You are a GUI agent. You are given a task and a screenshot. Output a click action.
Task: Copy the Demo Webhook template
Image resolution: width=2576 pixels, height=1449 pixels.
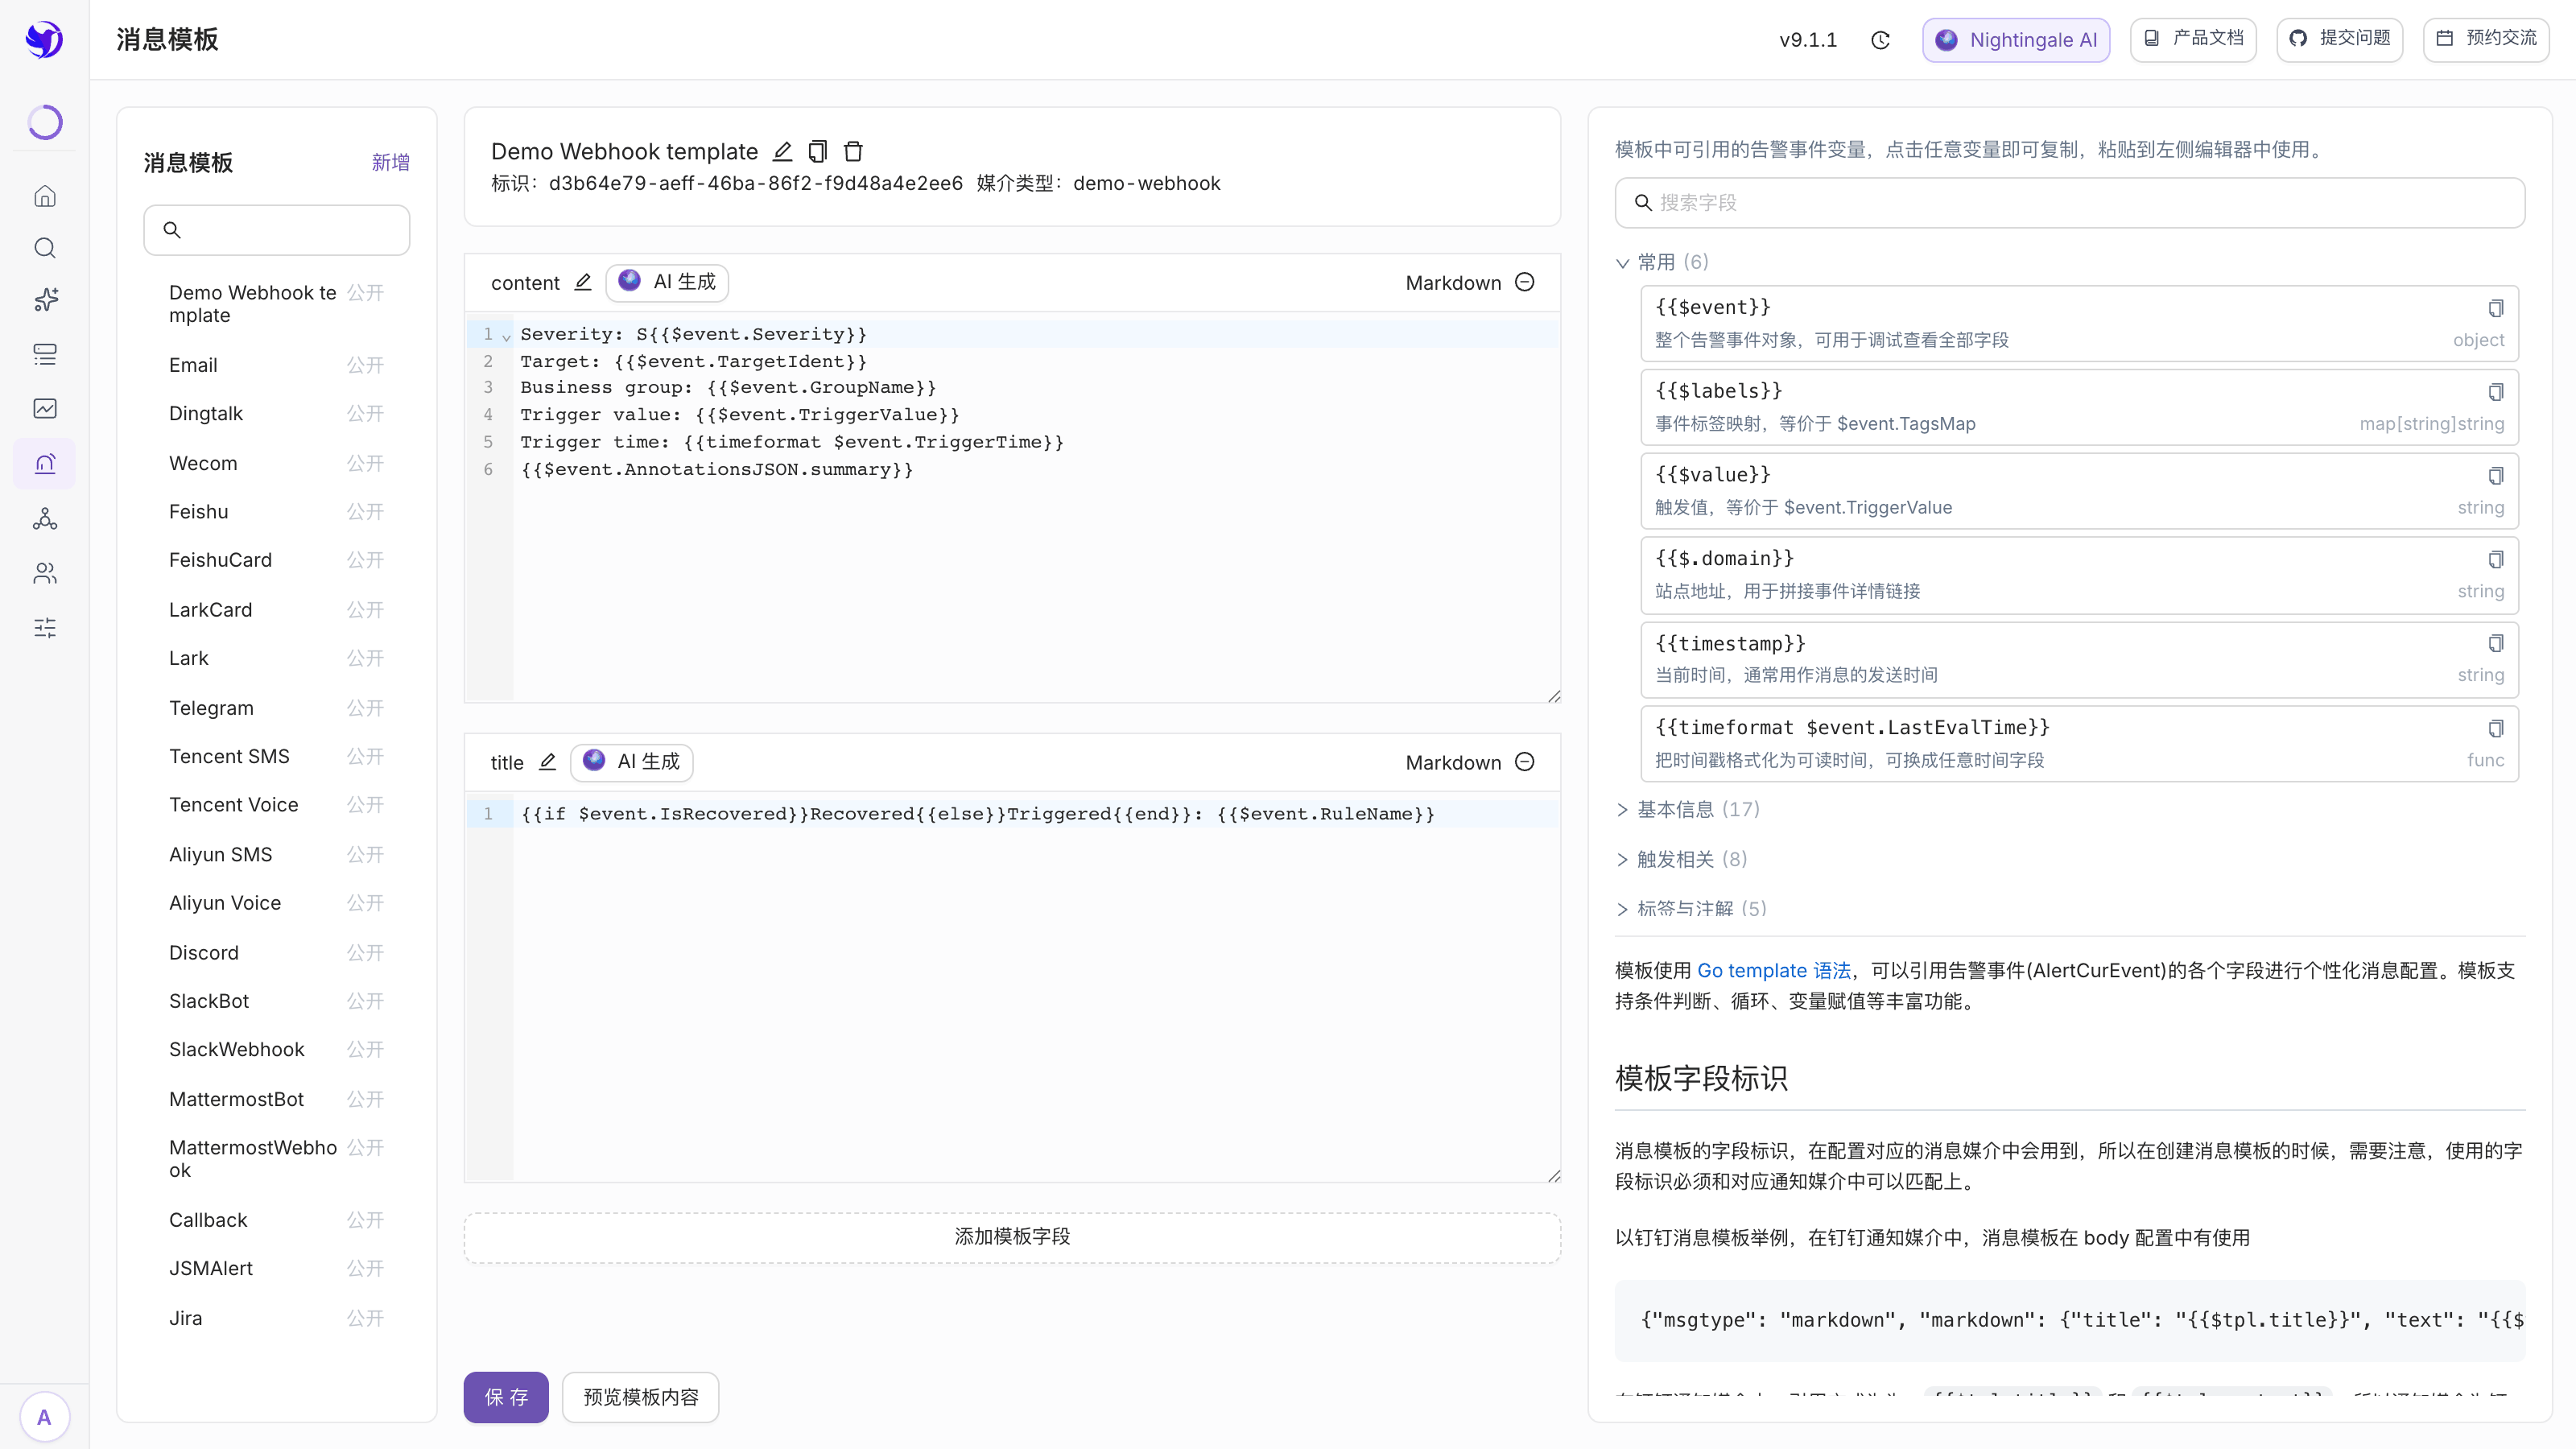pyautogui.click(x=818, y=152)
